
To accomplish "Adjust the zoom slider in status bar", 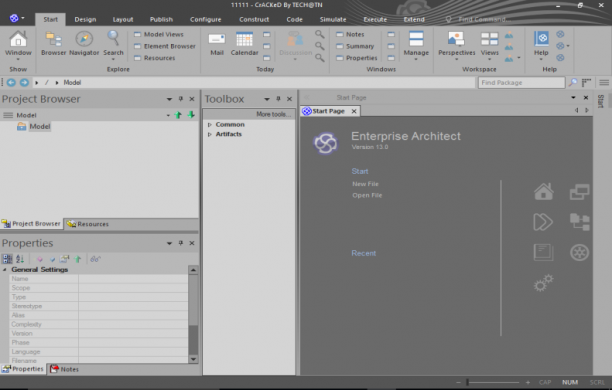I will click(467, 383).
